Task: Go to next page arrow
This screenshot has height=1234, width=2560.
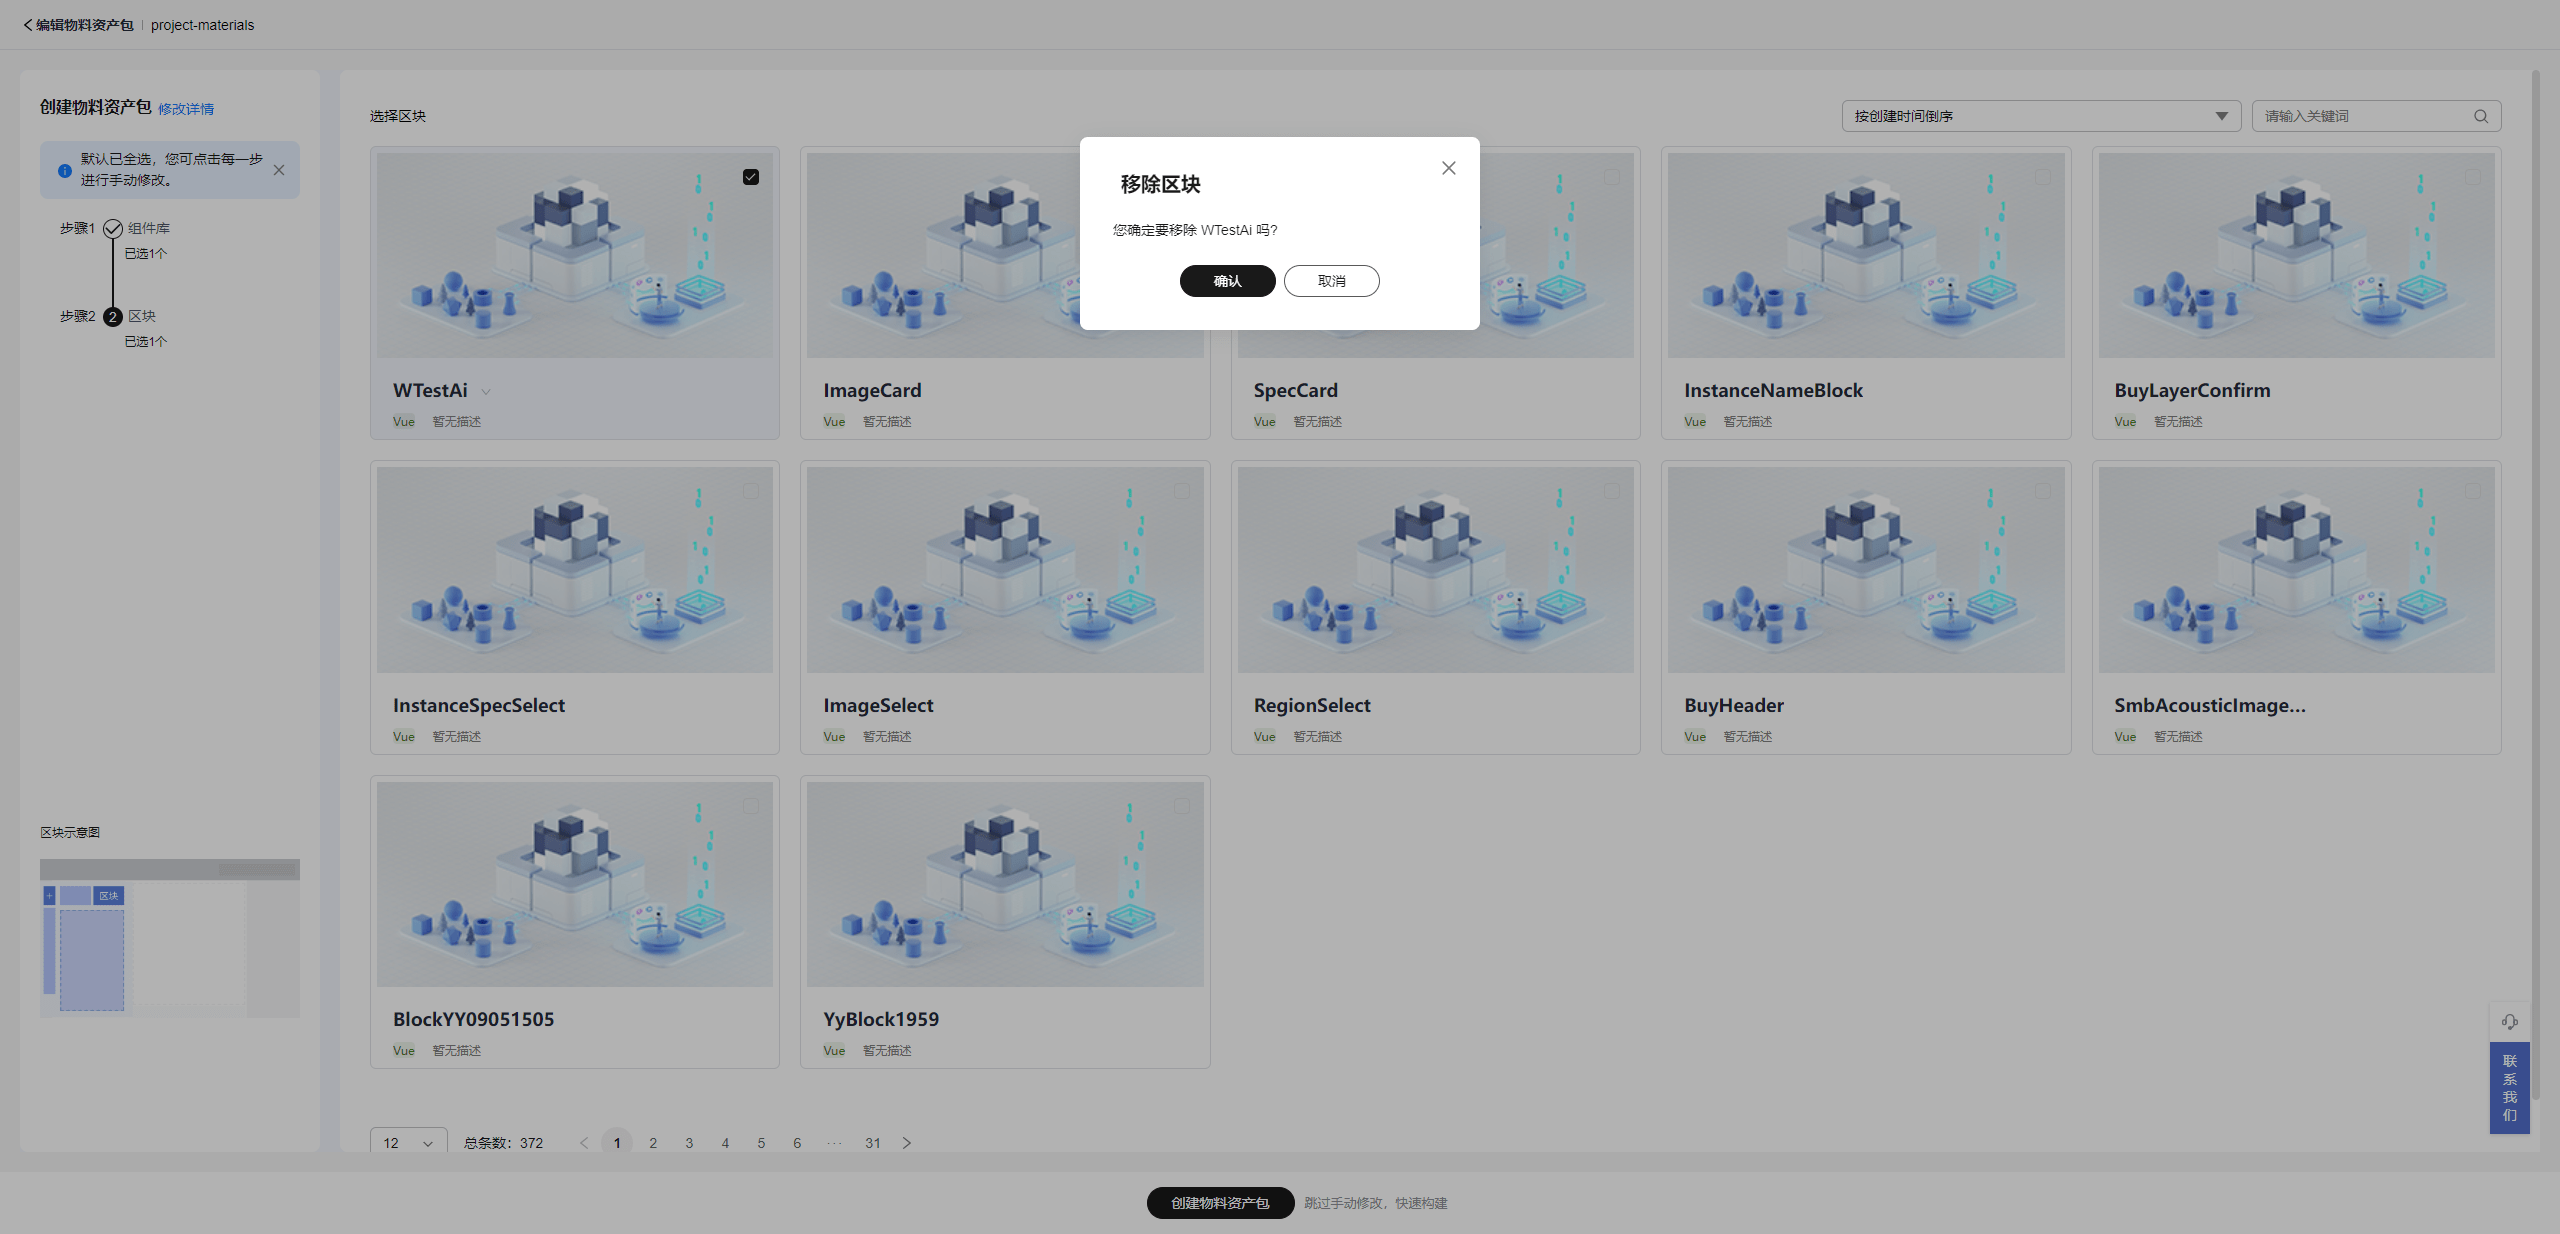Action: 907,1143
